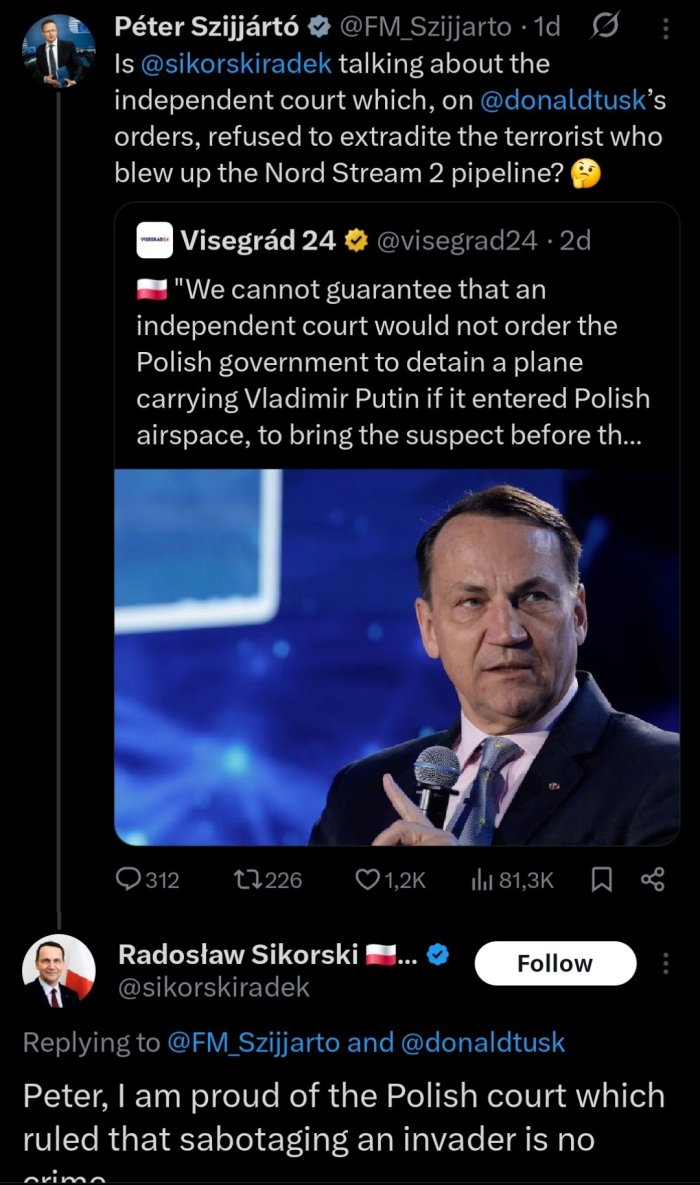Bookmark Péter Szijjártó's tweet
The width and height of the screenshot is (700, 1185).
coord(602,879)
